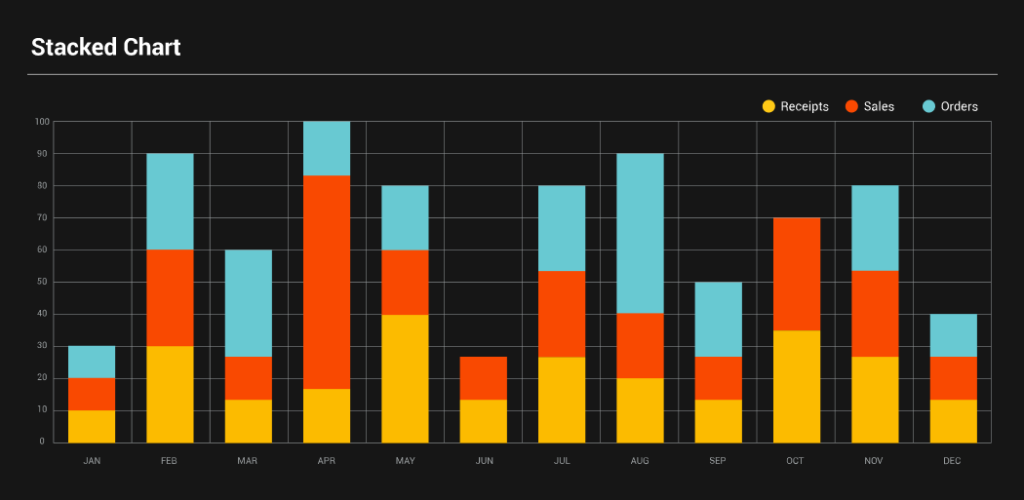Screen dimensions: 1024x500
Task: Click the teal Orders segment in MAR
Action: tap(248, 303)
